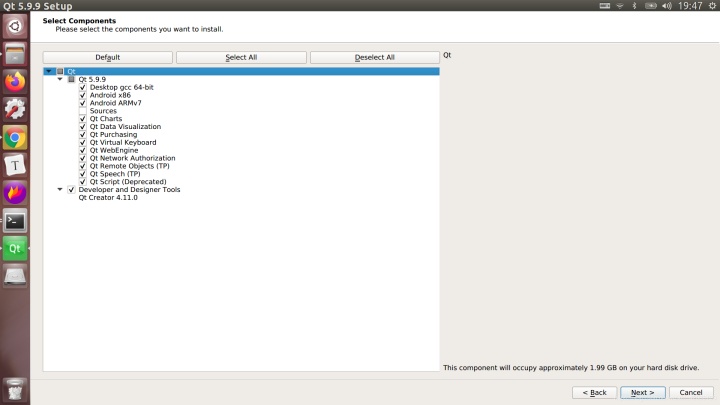
Task: Collapse the Developer and Designer Tools node
Action: coord(60,189)
